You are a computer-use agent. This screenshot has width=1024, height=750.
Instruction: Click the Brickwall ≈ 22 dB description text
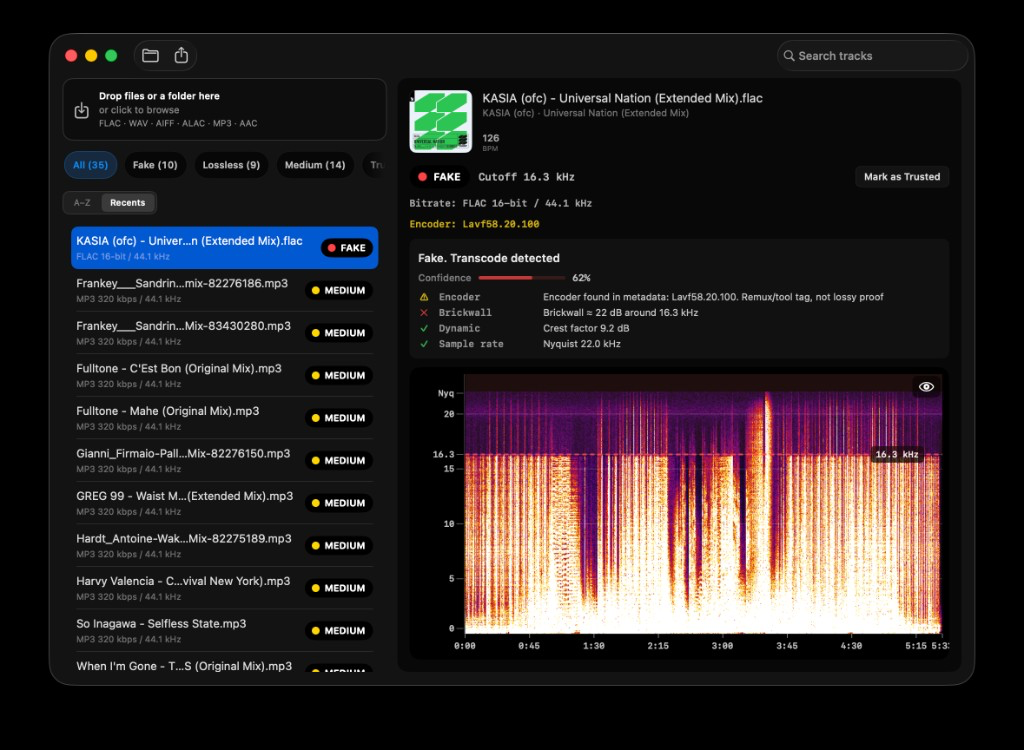click(x=620, y=312)
